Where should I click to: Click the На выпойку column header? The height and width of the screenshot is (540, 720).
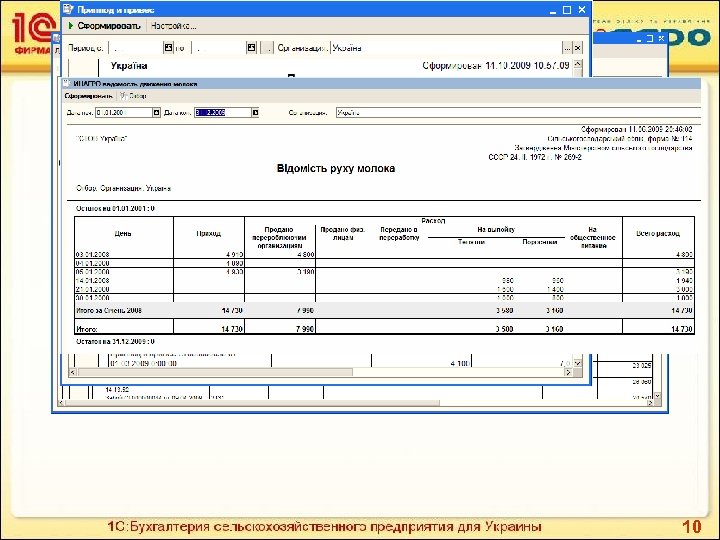(496, 229)
